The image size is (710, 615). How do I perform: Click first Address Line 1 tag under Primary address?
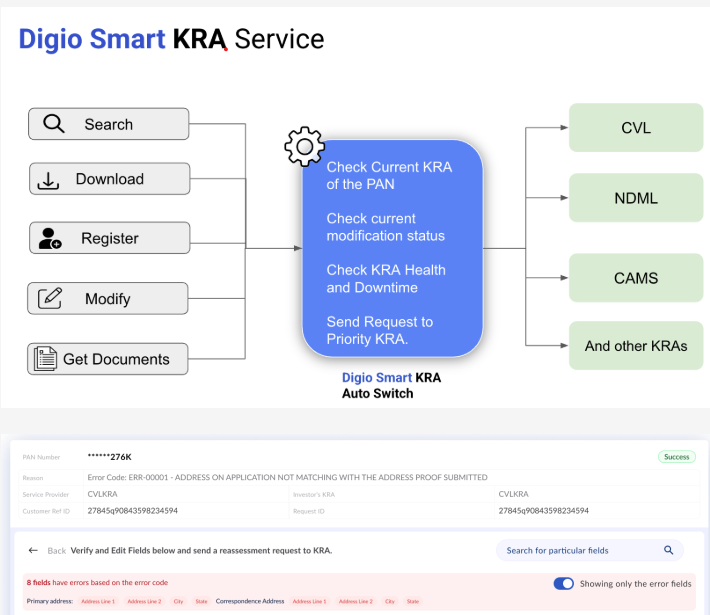[98, 601]
